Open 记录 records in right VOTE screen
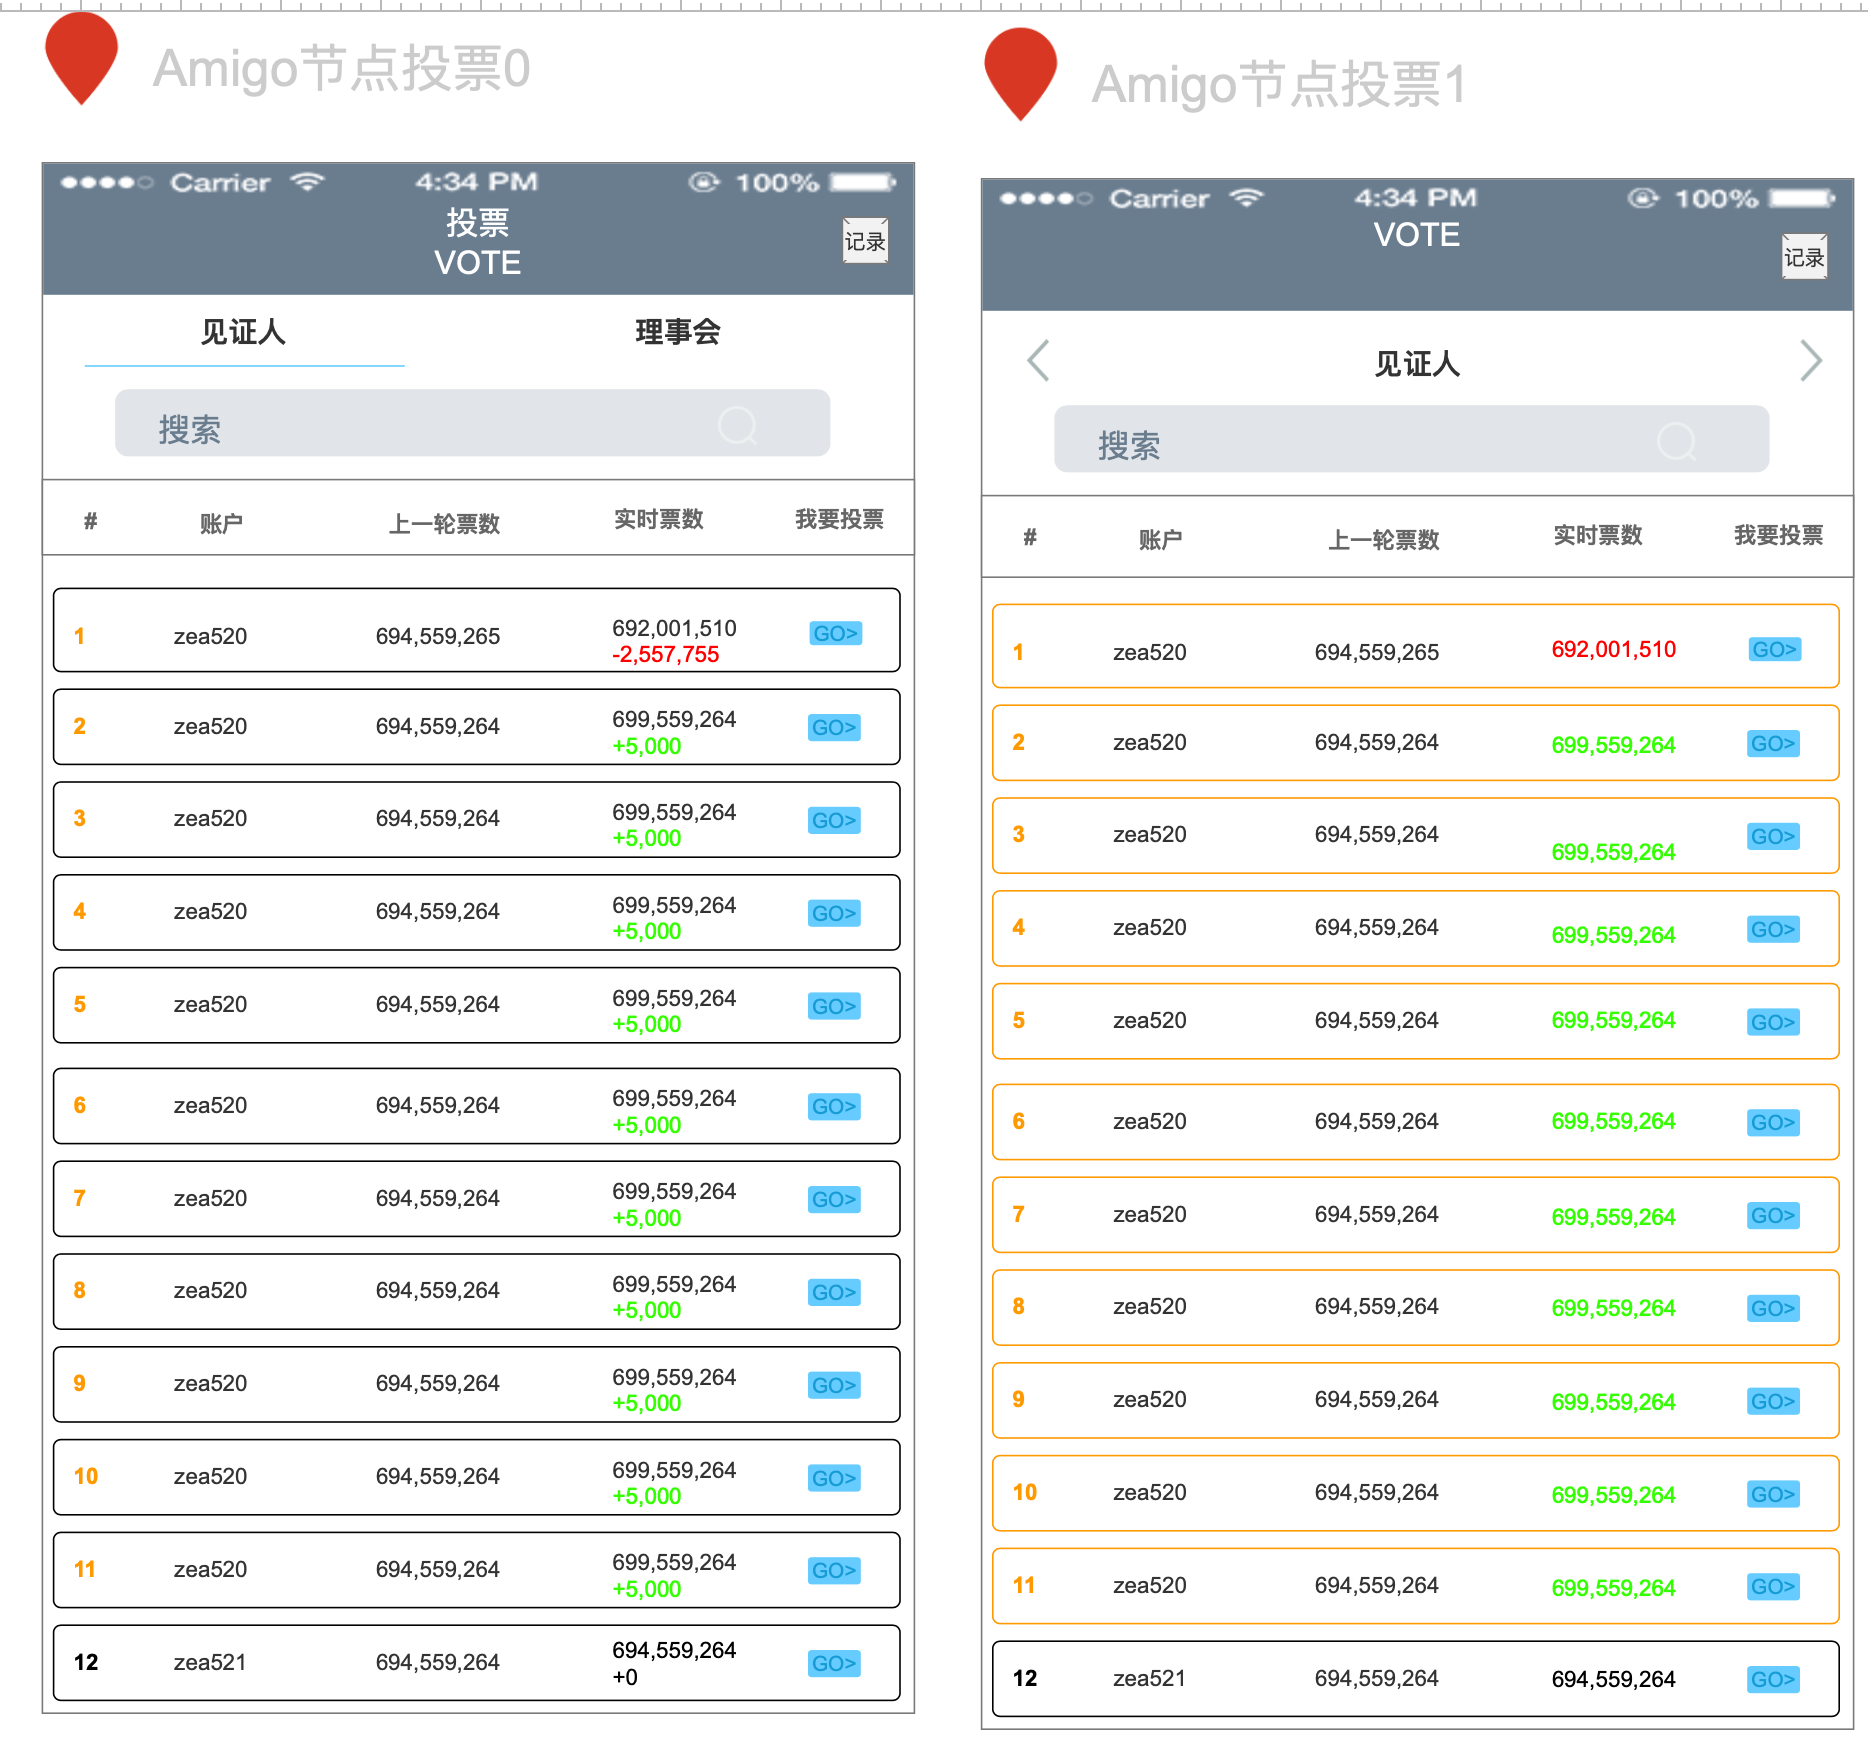 tap(1804, 257)
